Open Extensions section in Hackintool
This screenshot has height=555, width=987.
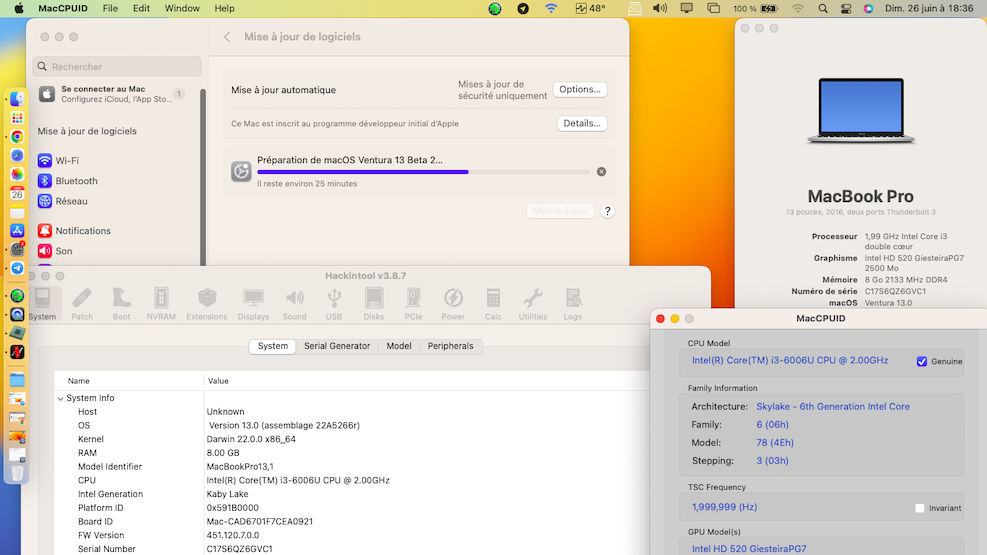pyautogui.click(x=206, y=304)
